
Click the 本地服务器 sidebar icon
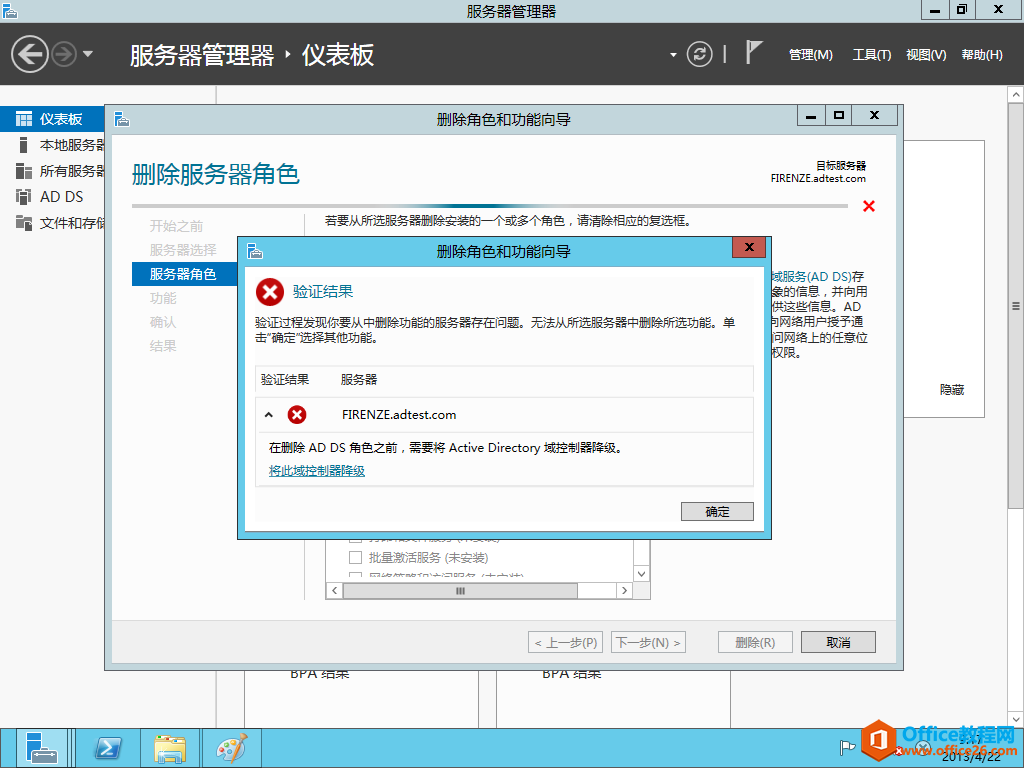coord(24,145)
